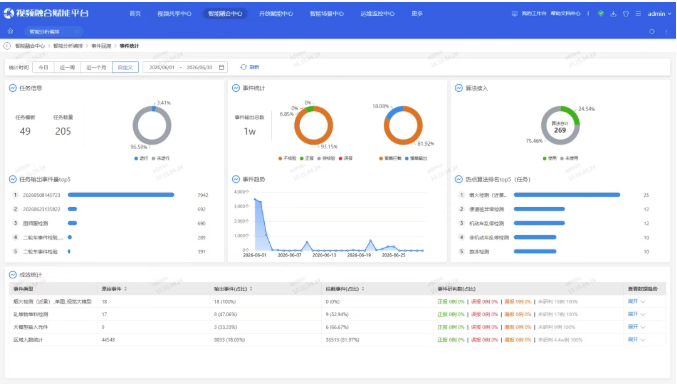Click the top bar in 热点算法排名top5 with value 25
677x384 pixels.
[x=567, y=195]
